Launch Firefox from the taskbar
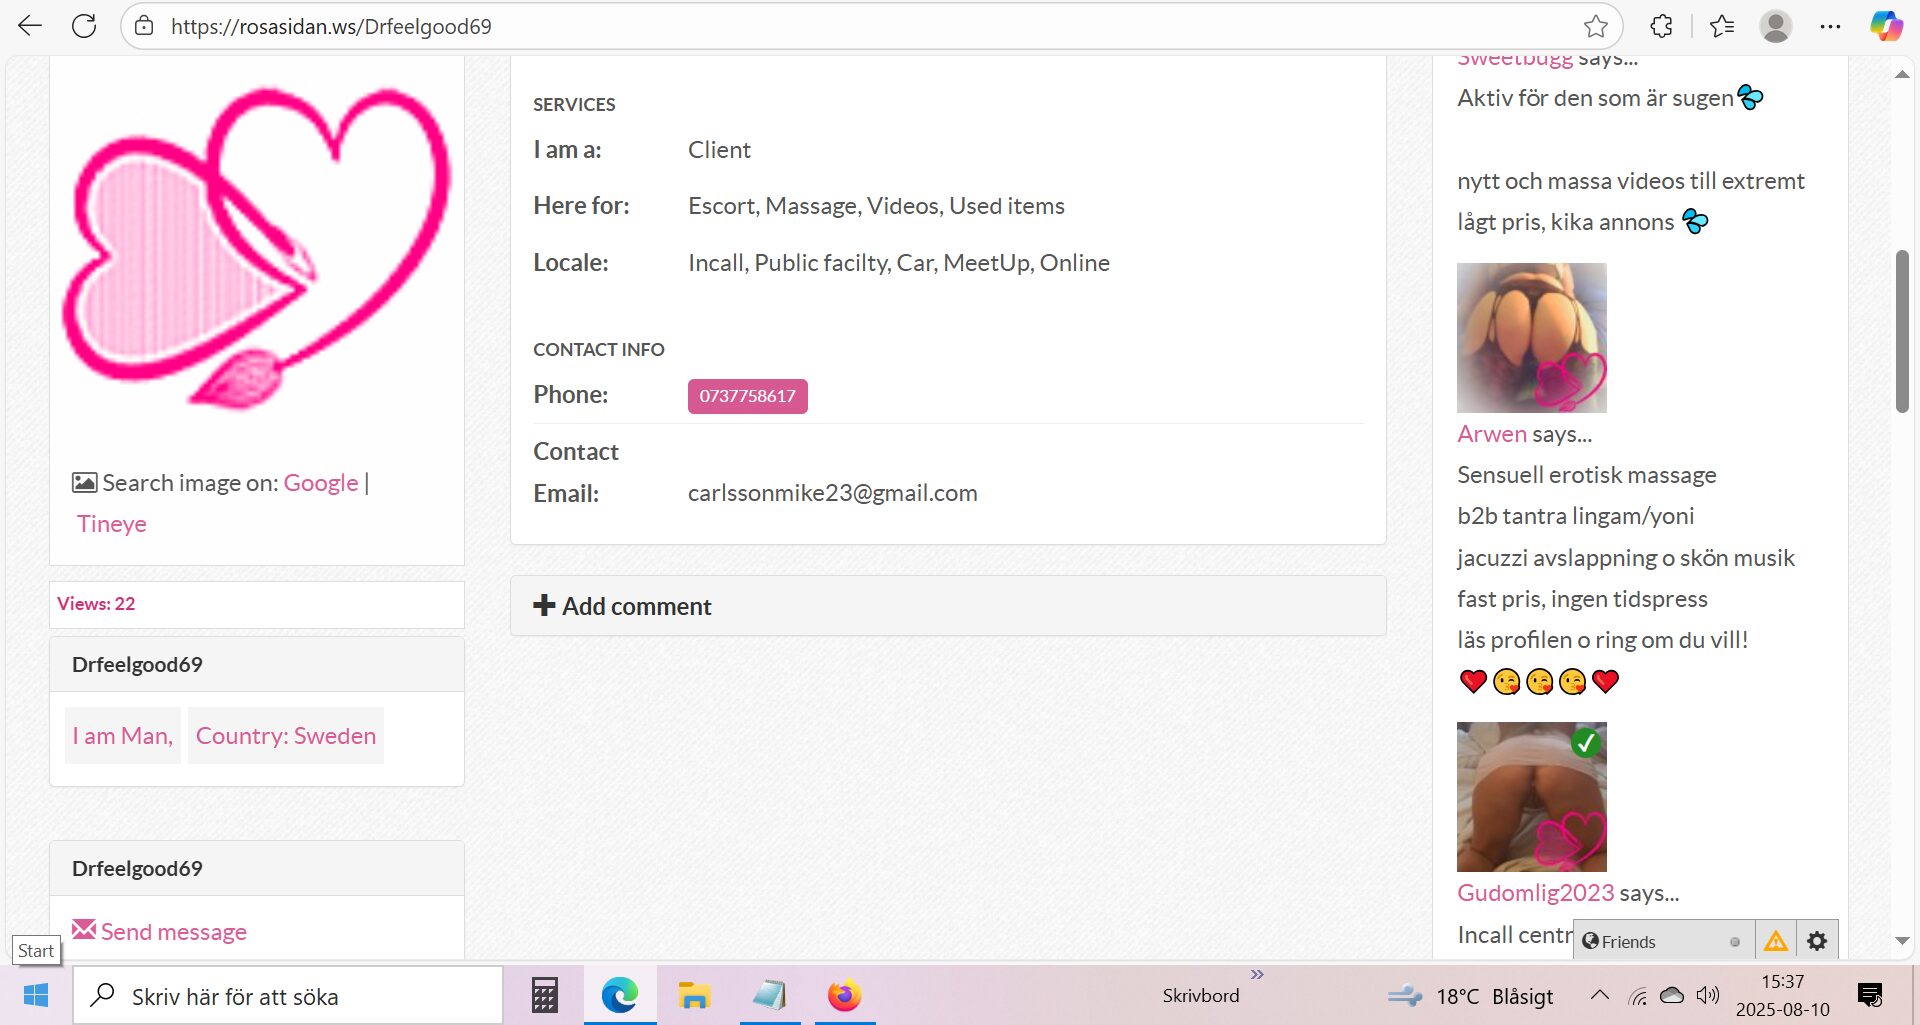The width and height of the screenshot is (1920, 1025). [x=844, y=996]
